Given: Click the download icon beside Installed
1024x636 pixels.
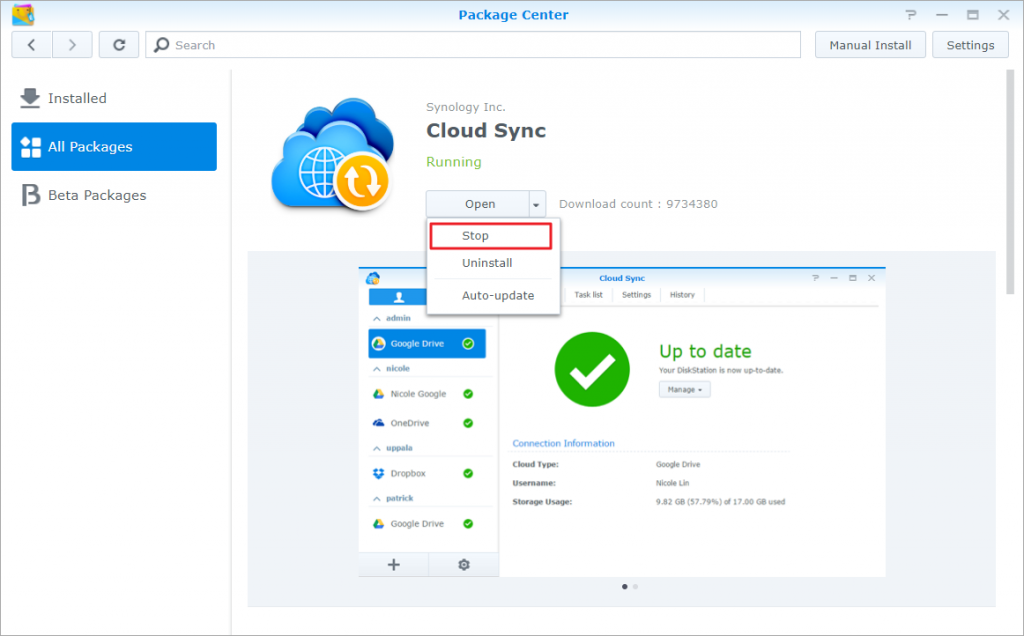Looking at the screenshot, I should [x=28, y=98].
